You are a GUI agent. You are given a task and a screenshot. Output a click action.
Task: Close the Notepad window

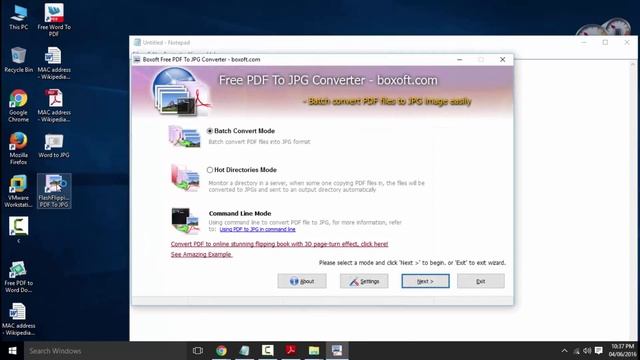(x=627, y=42)
